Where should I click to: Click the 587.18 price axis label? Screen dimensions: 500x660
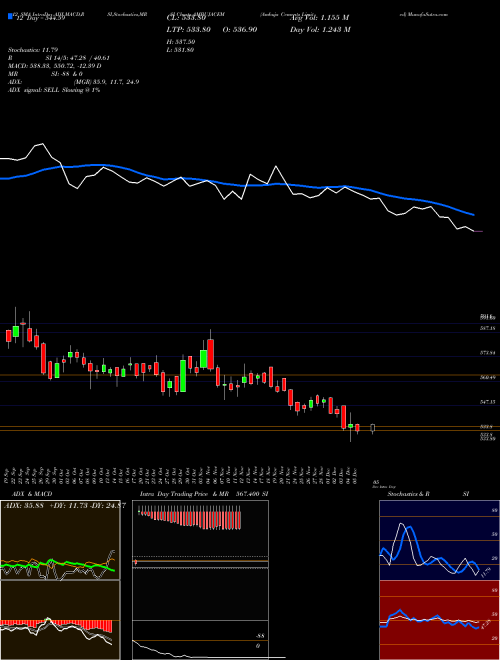pos(488,328)
